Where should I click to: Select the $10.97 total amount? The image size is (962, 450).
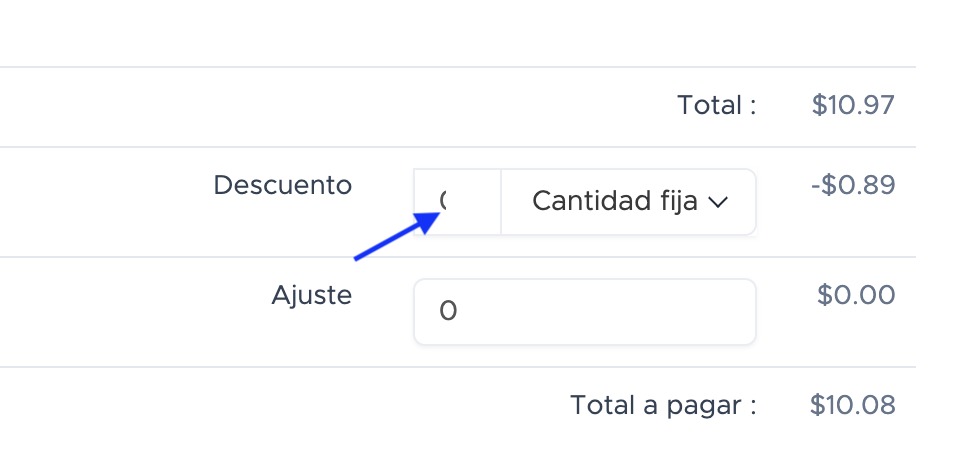tap(853, 104)
